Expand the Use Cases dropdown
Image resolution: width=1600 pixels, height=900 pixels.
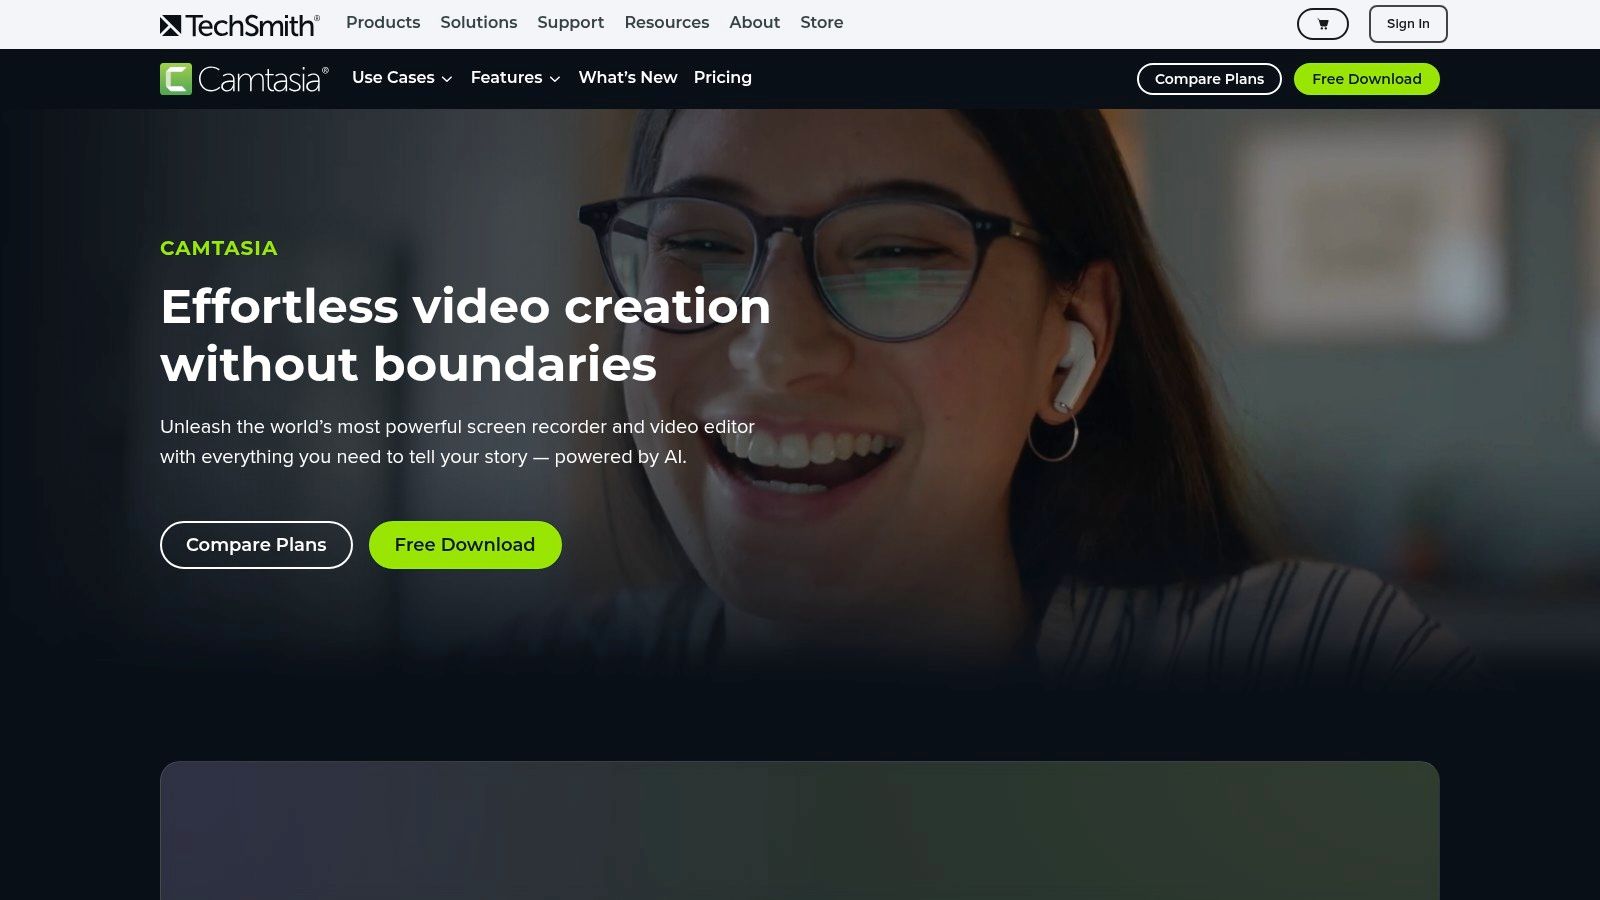click(x=402, y=78)
